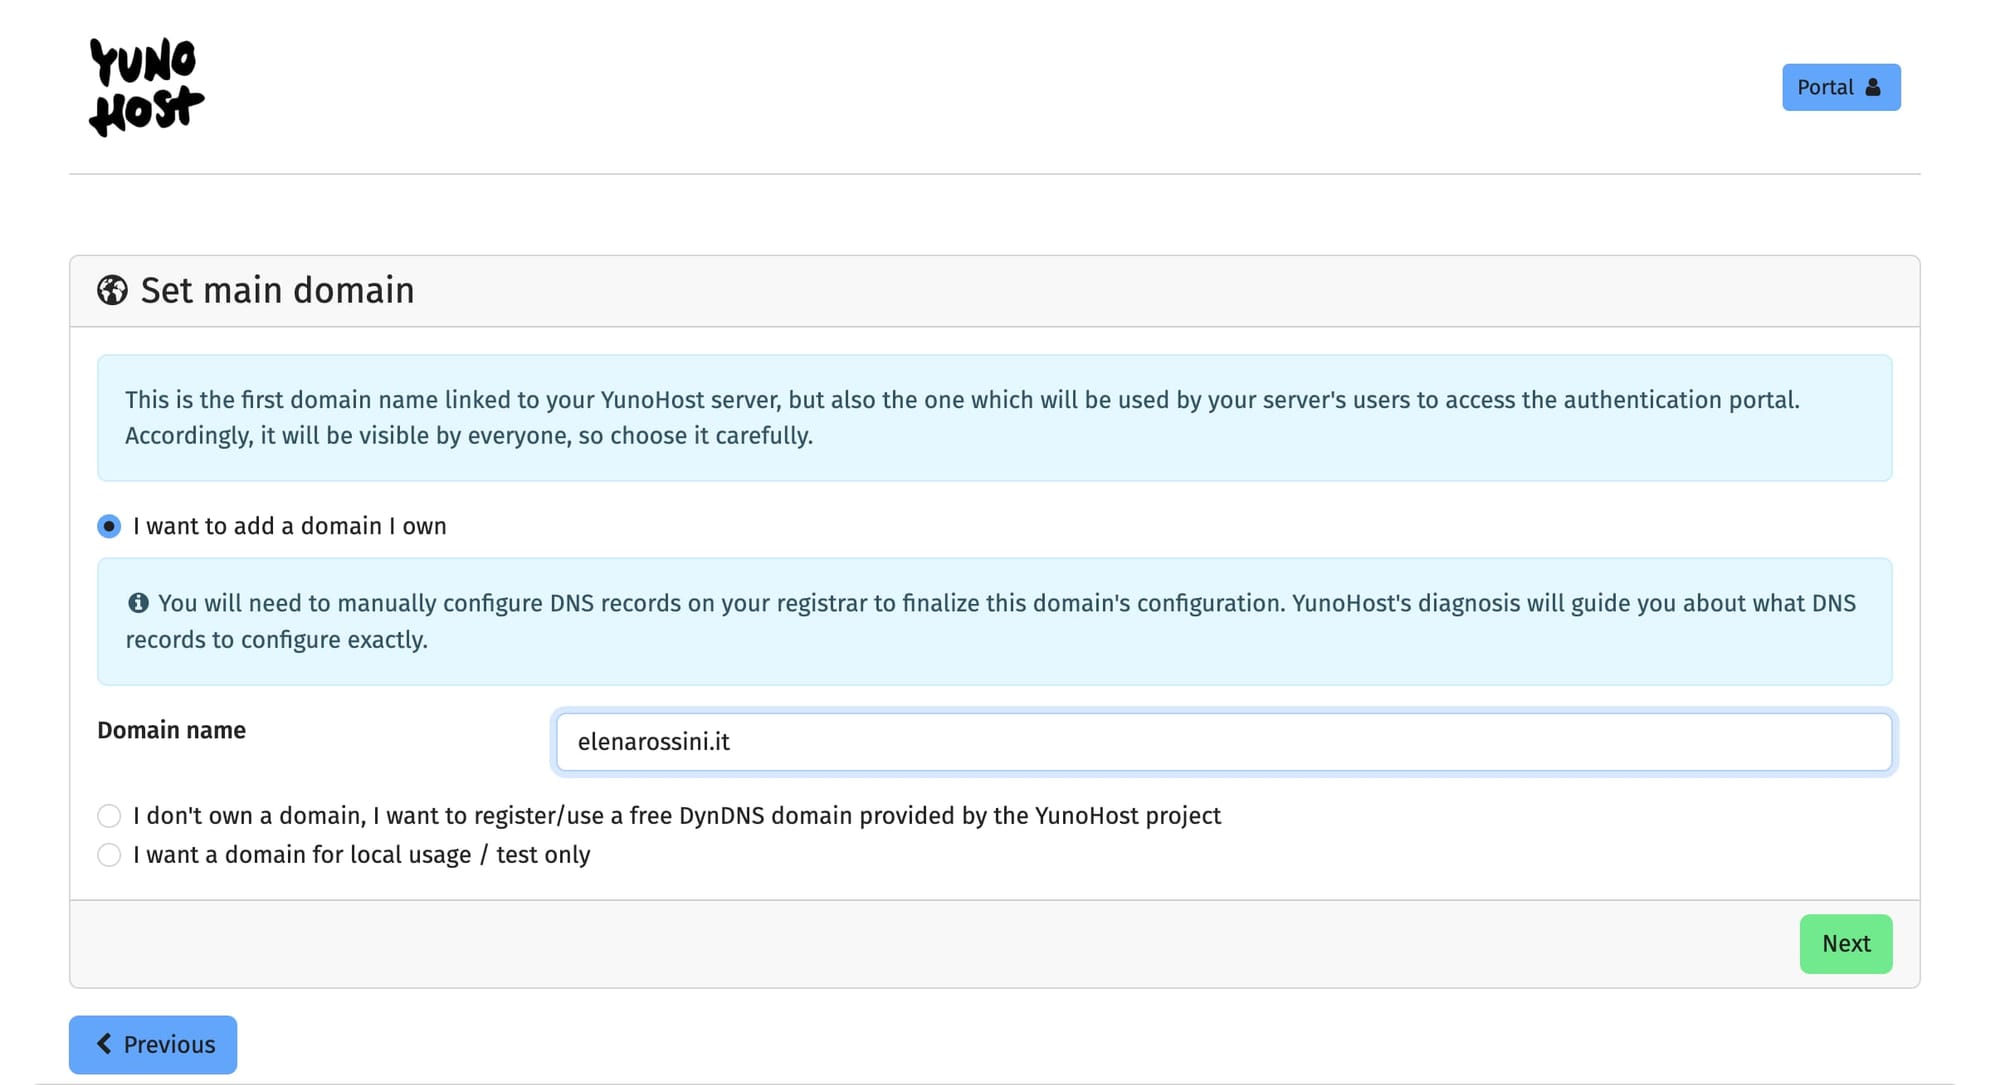
Task: Go back using the Previous button
Action: (x=152, y=1044)
